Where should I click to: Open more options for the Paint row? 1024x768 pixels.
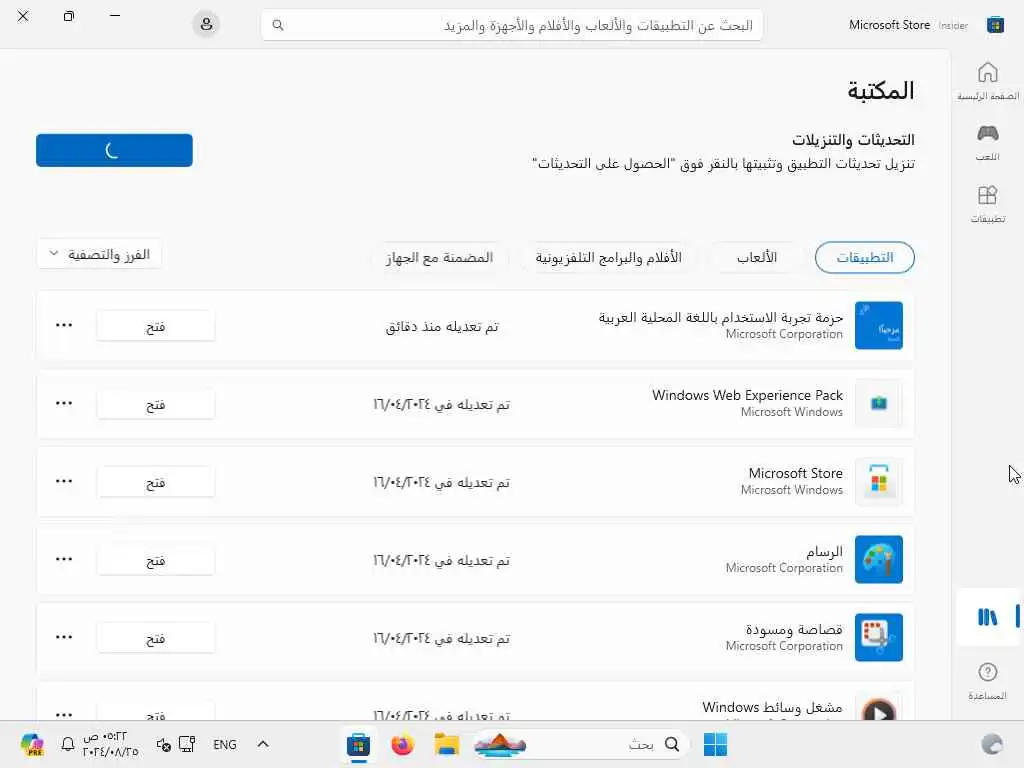[64, 559]
